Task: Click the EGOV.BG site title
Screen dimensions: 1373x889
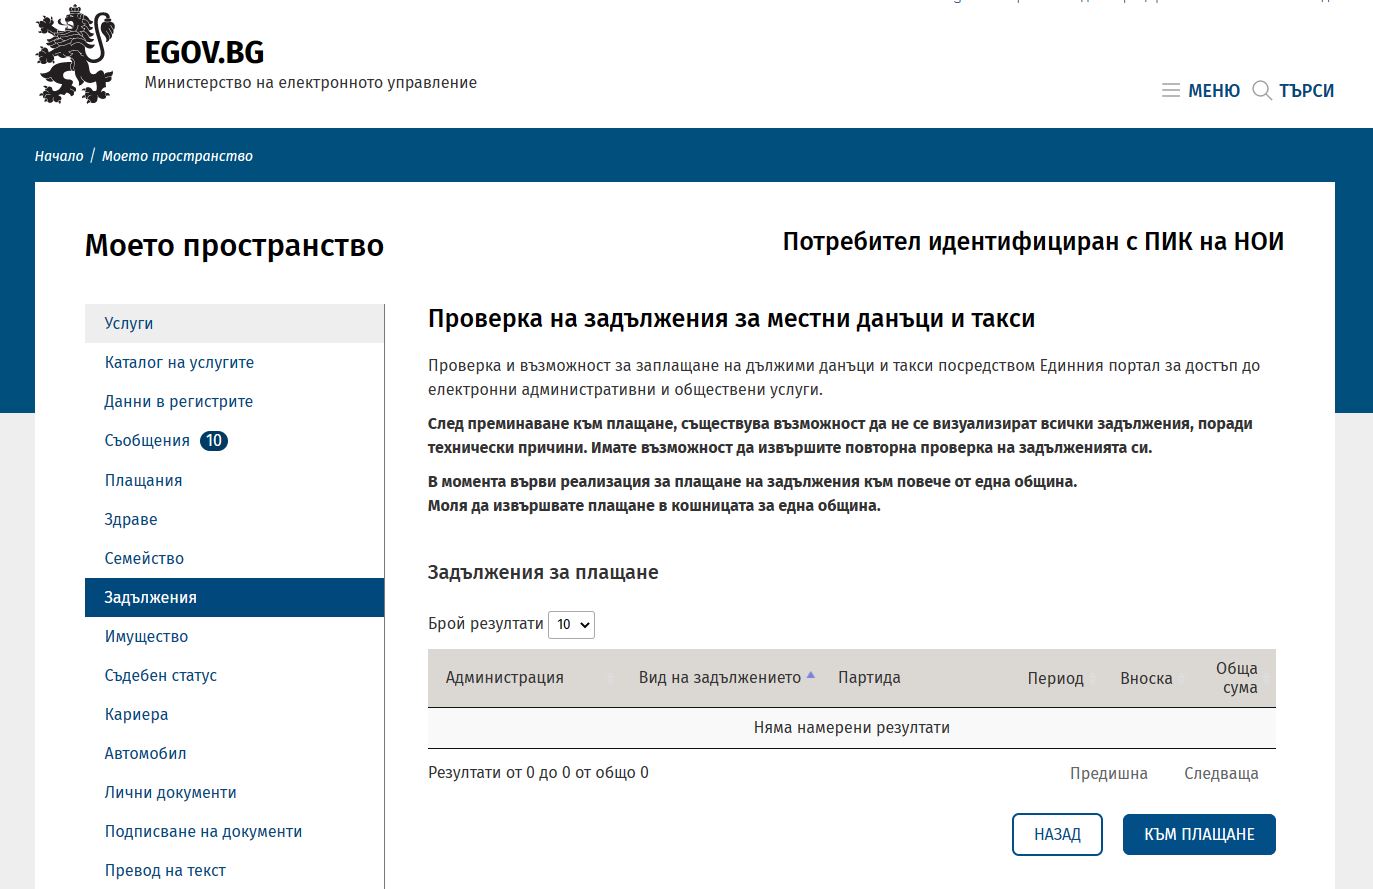Action: pyautogui.click(x=205, y=53)
